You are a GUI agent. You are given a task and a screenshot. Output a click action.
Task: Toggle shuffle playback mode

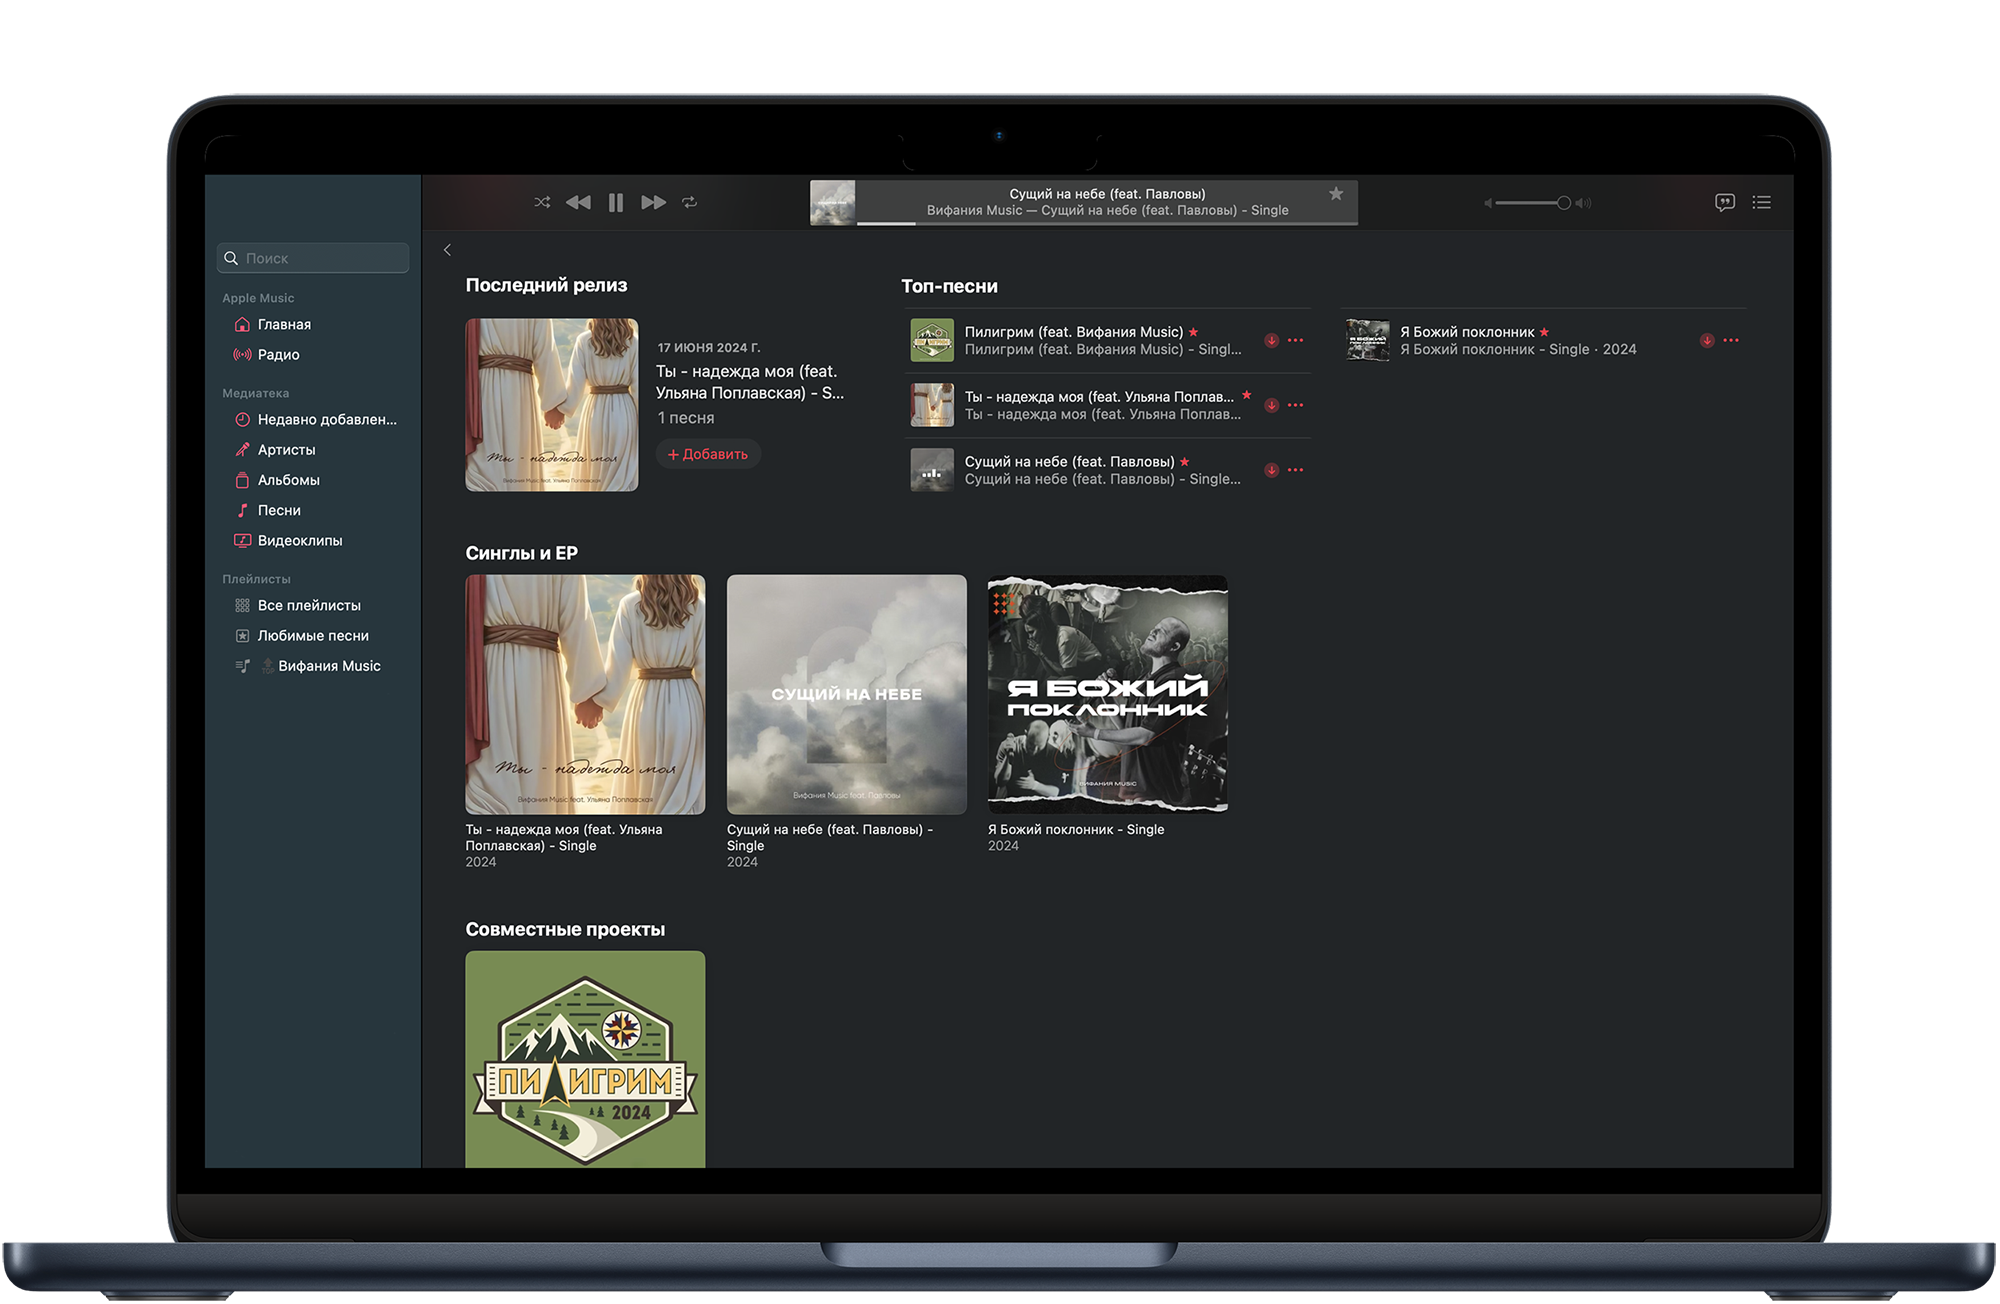pos(542,202)
